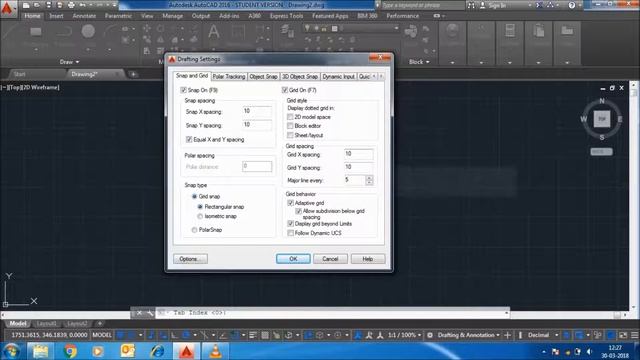The image size is (640, 360).
Task: Increase Major line every value with stepper
Action: pos(369,178)
